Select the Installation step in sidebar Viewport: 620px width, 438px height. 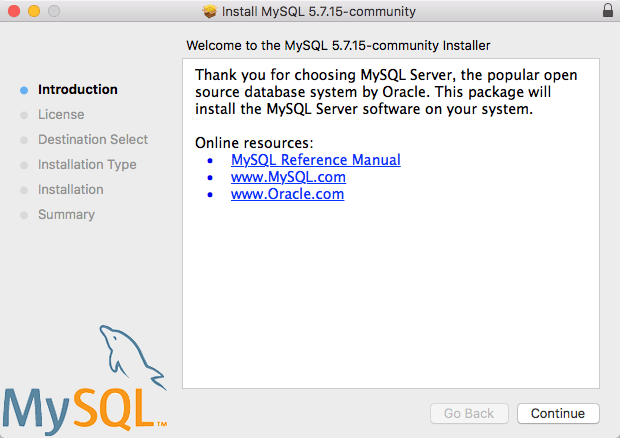(x=71, y=189)
